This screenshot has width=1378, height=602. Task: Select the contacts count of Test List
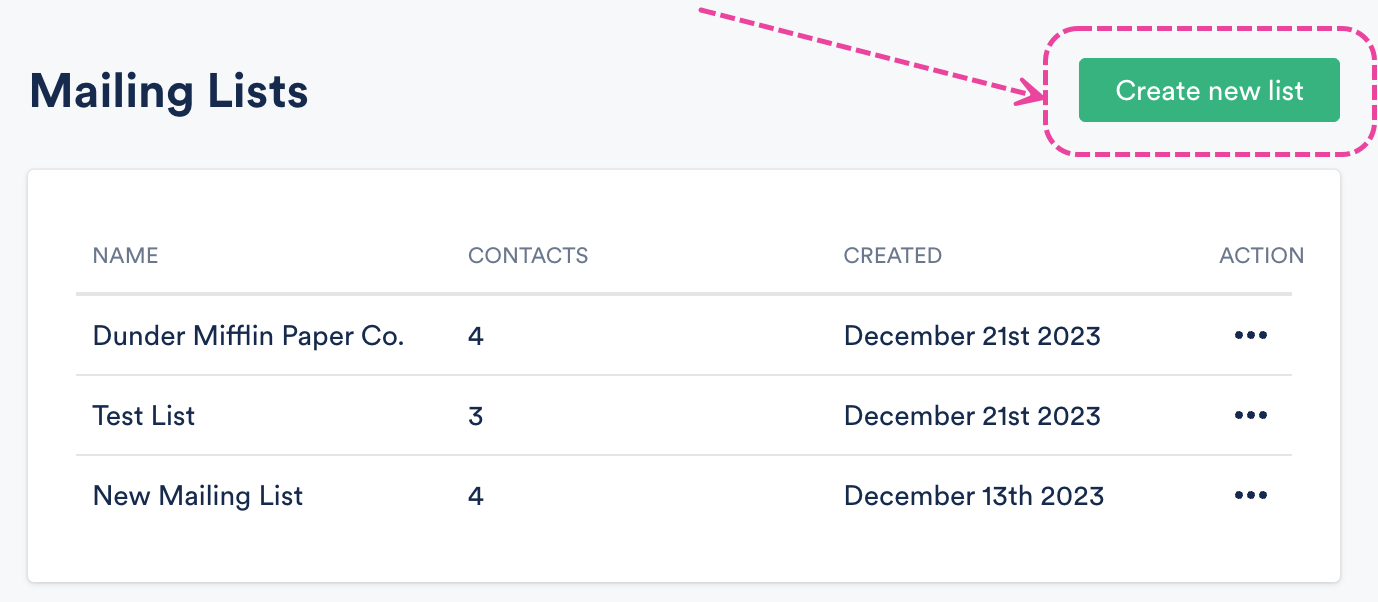pyautogui.click(x=476, y=416)
